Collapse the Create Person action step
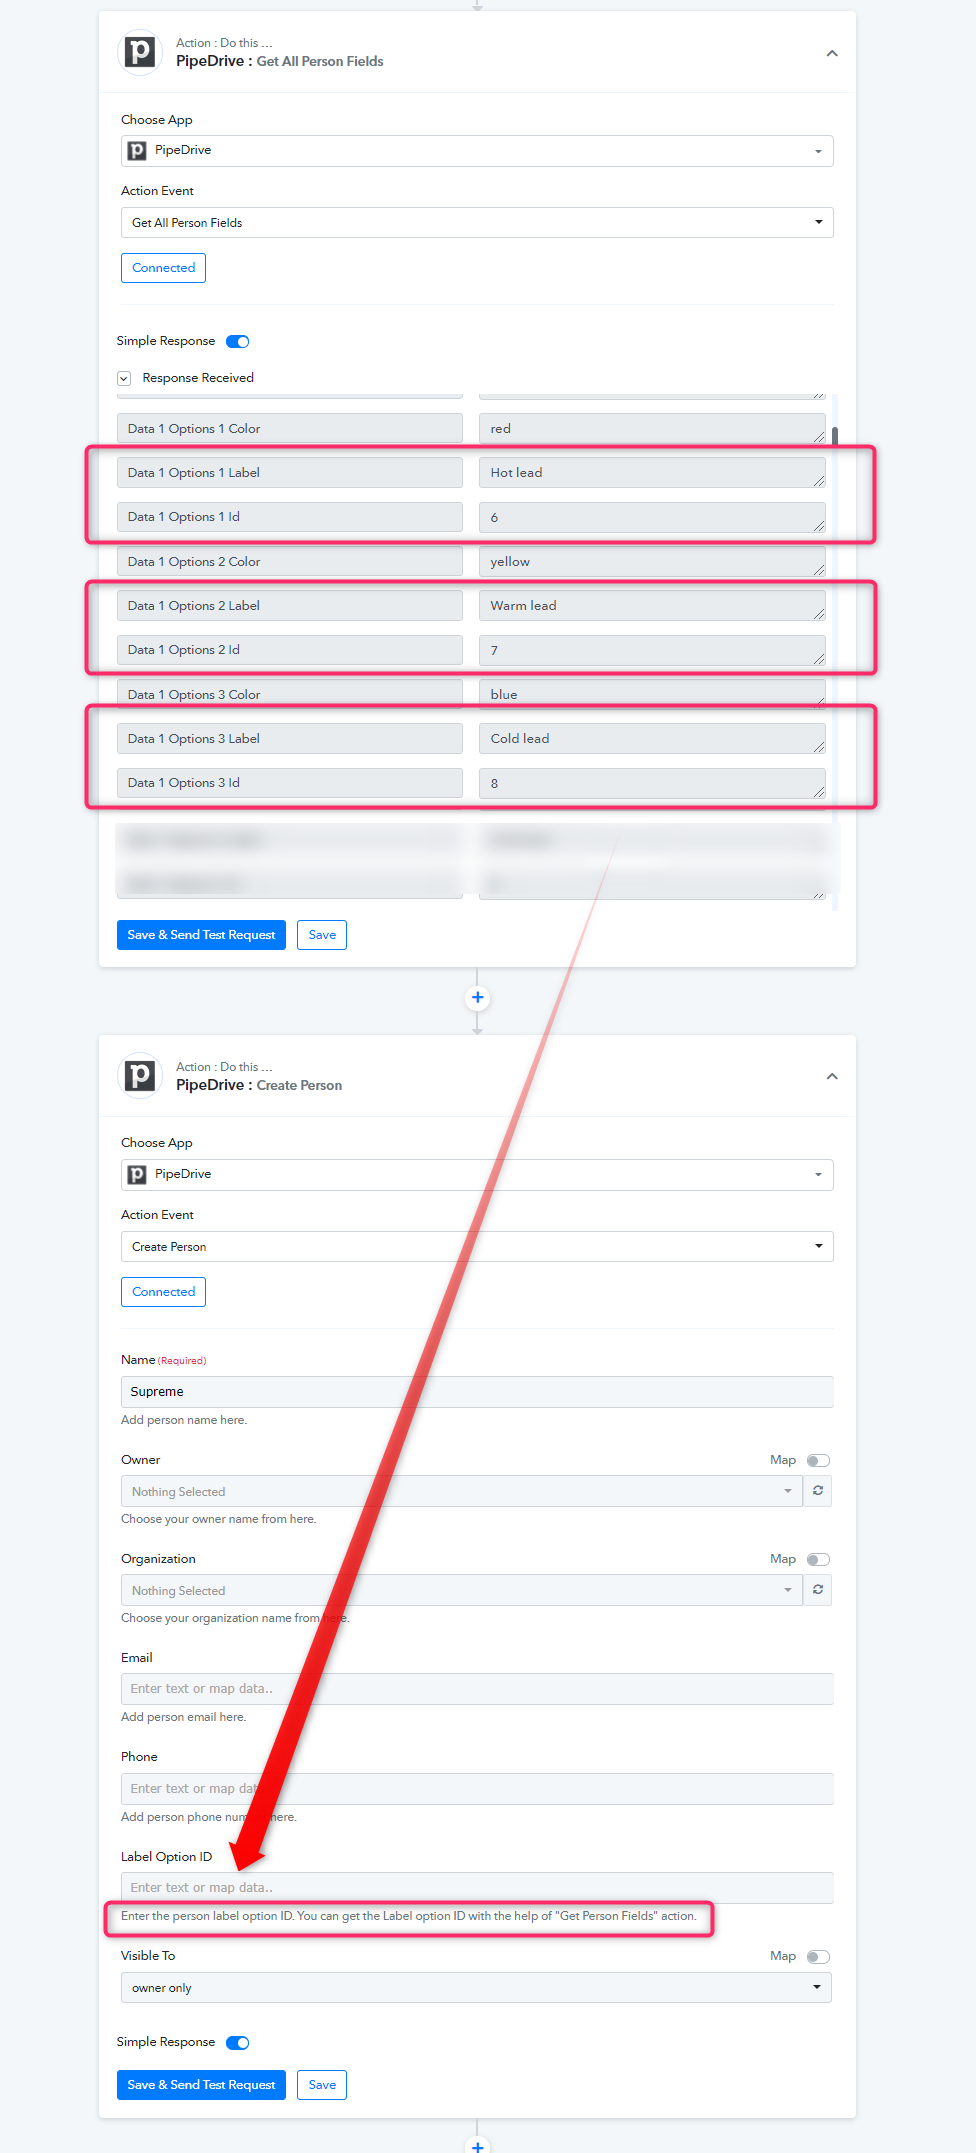The image size is (976, 2153). (x=832, y=1077)
